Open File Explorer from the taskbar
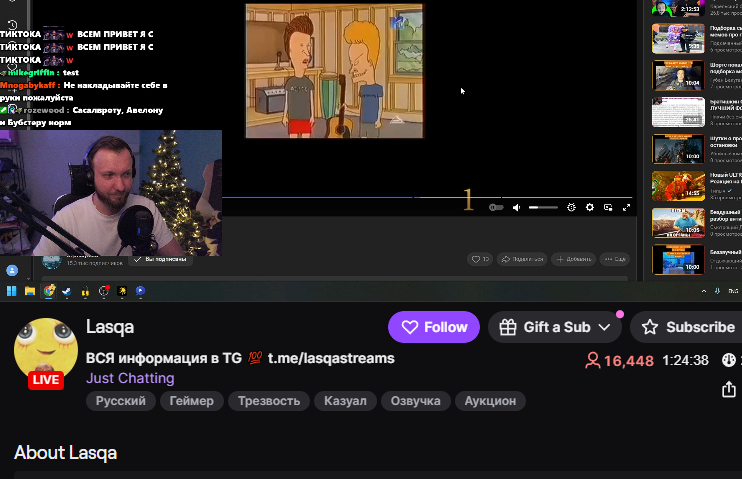This screenshot has height=479, width=742. click(30, 291)
